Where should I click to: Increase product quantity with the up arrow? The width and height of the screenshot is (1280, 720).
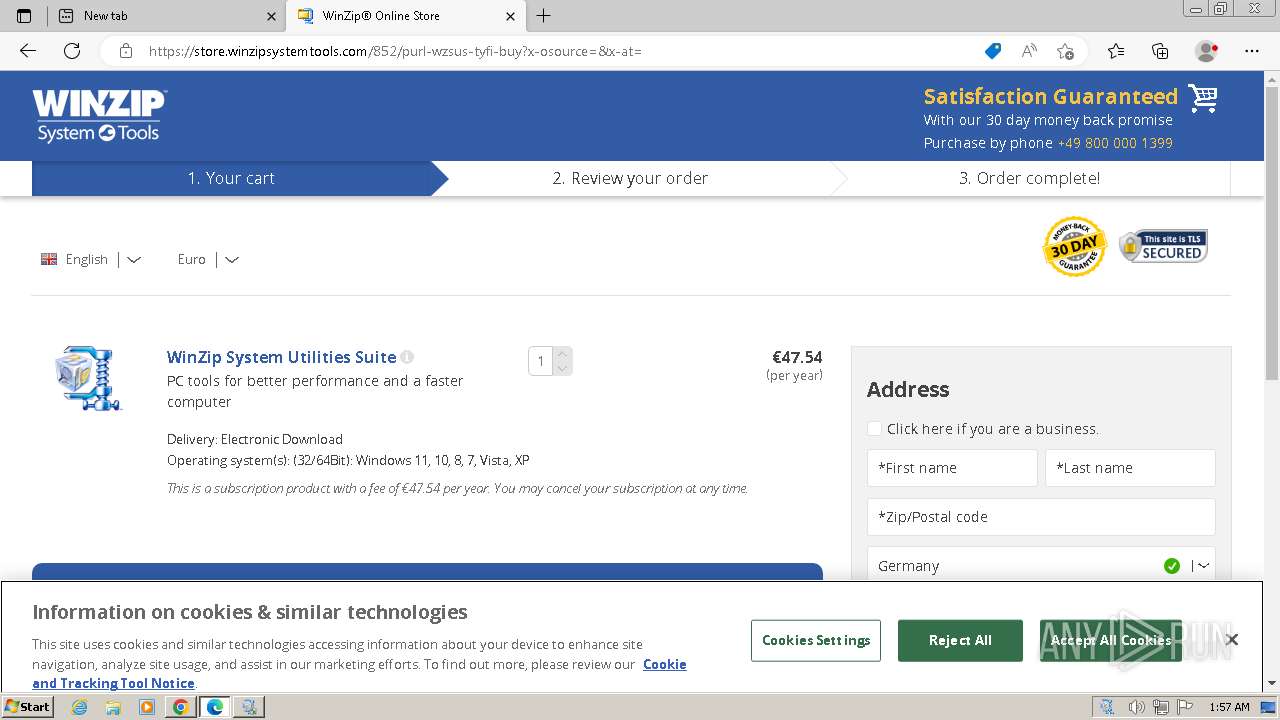563,353
